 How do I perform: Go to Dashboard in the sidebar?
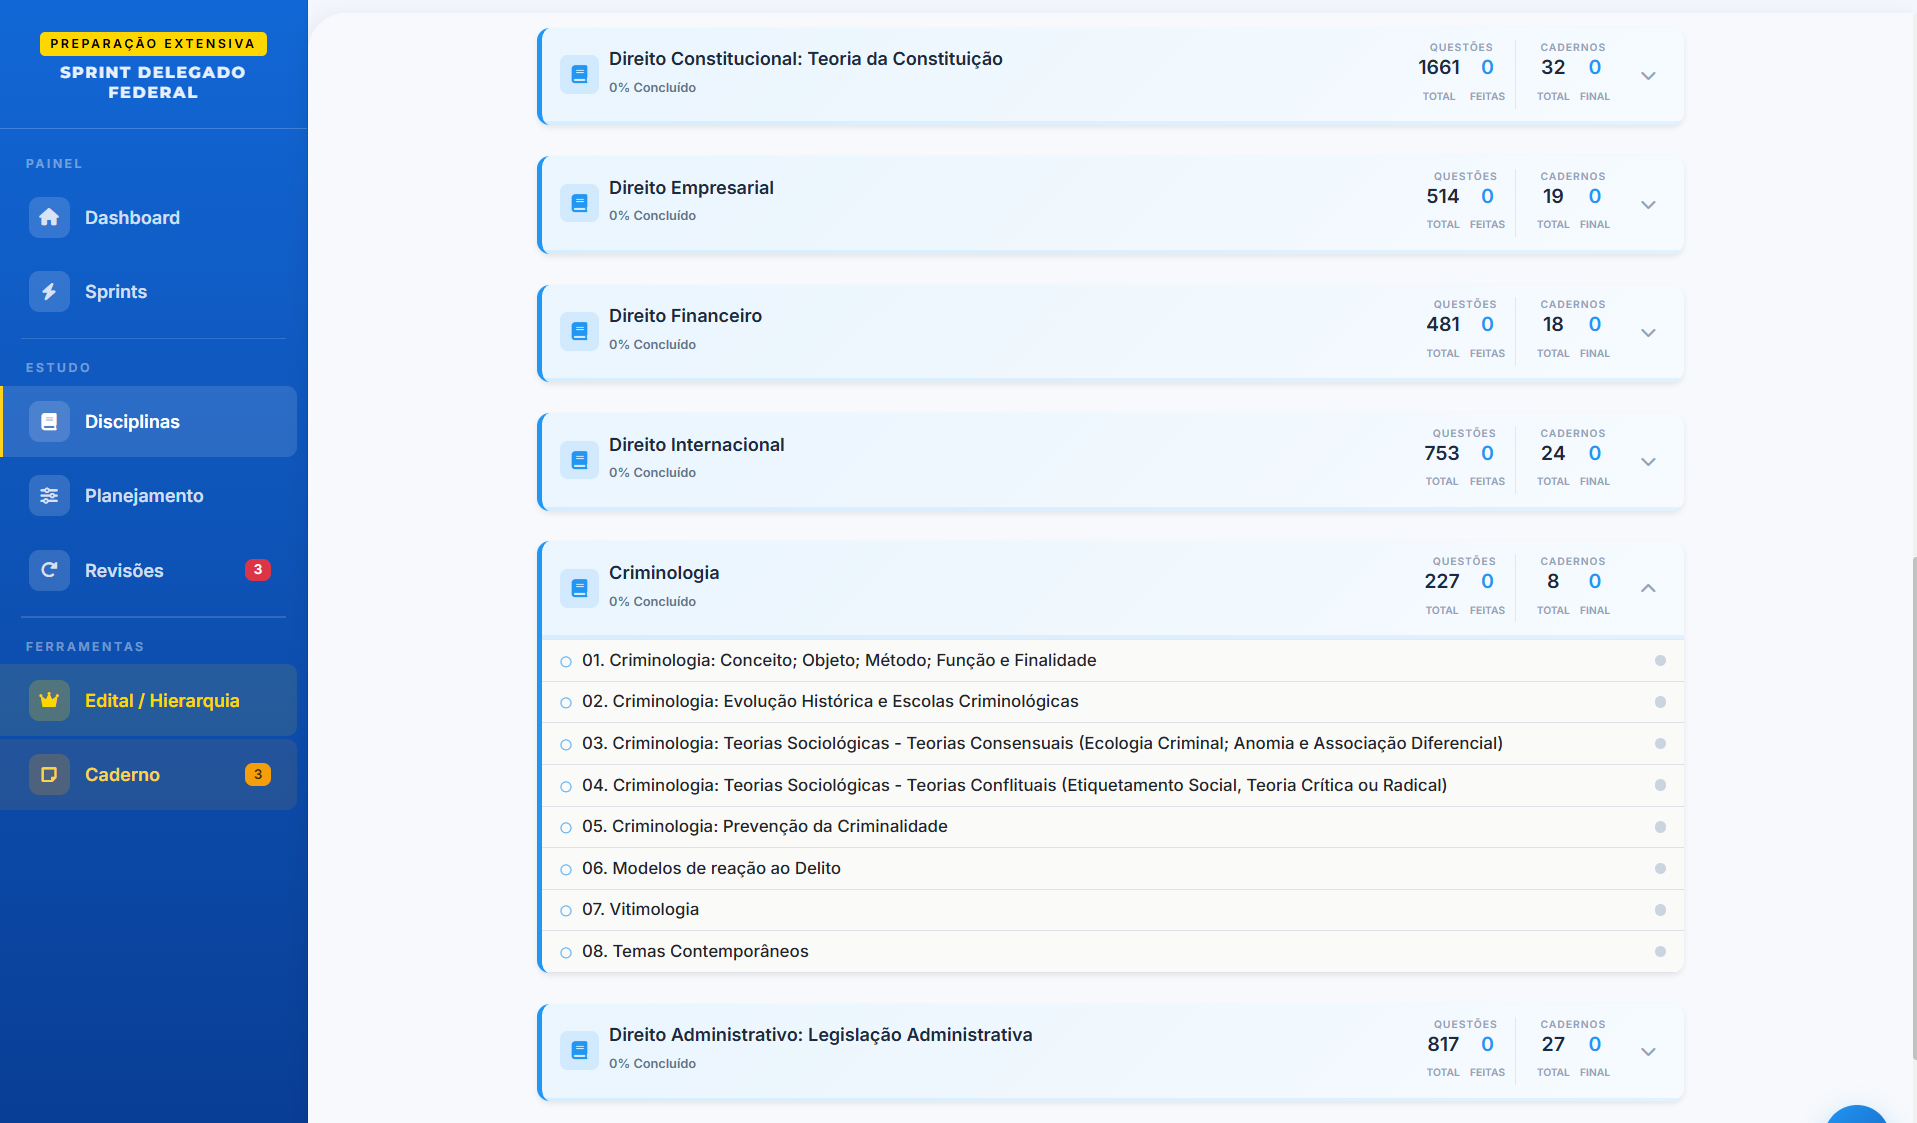[149, 217]
